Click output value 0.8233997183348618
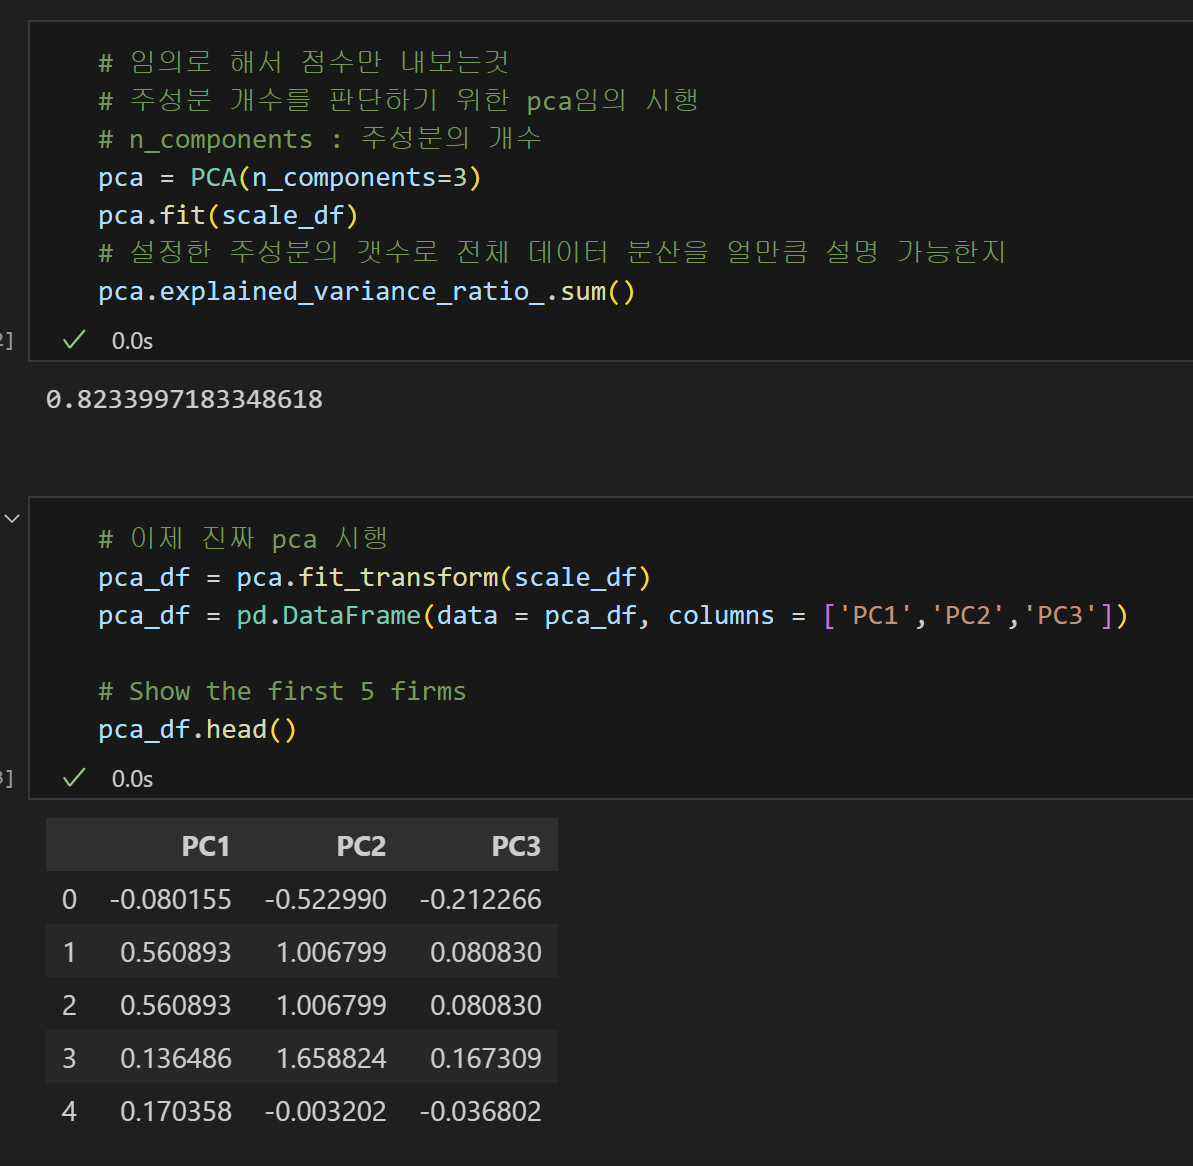The image size is (1193, 1166). [x=184, y=399]
